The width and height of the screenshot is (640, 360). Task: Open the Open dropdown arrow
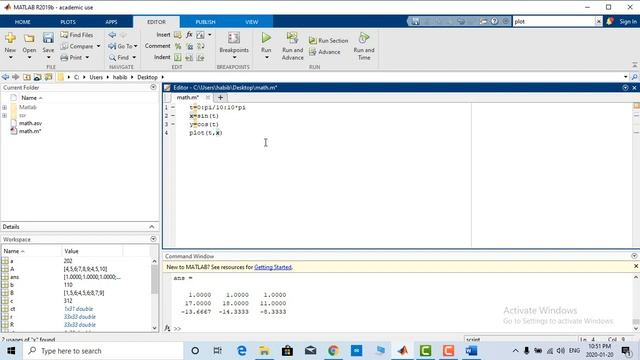pos(29,58)
